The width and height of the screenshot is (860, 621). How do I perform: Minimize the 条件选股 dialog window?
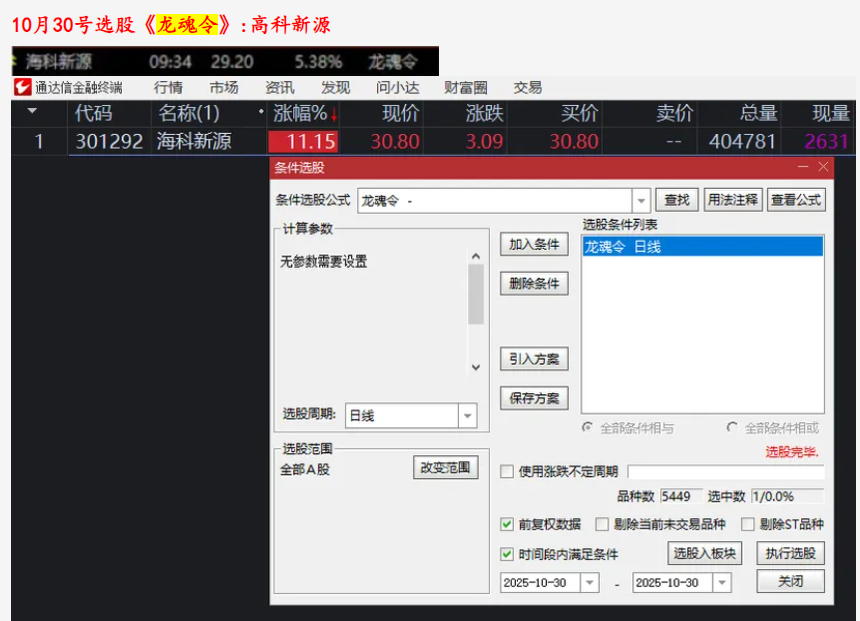tap(803, 167)
